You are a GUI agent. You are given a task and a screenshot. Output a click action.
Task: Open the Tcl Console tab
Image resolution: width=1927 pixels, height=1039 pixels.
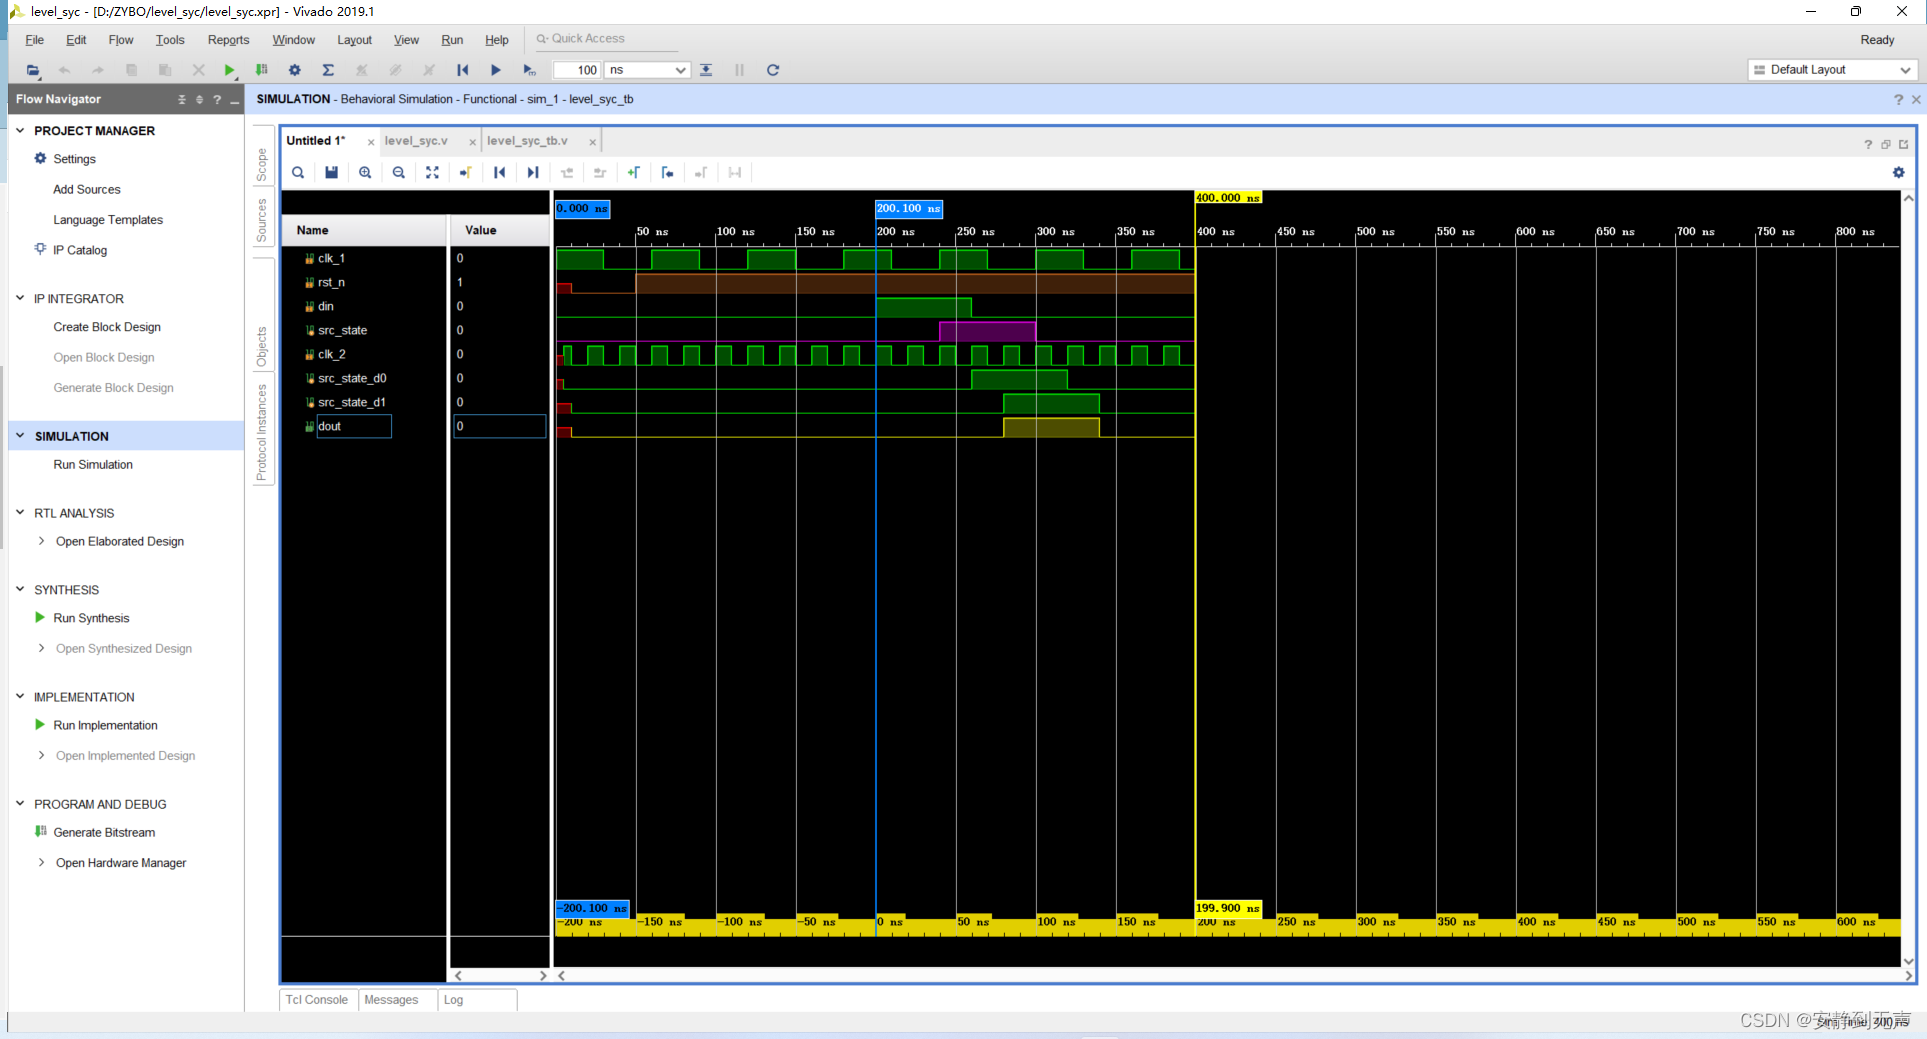tap(317, 1000)
